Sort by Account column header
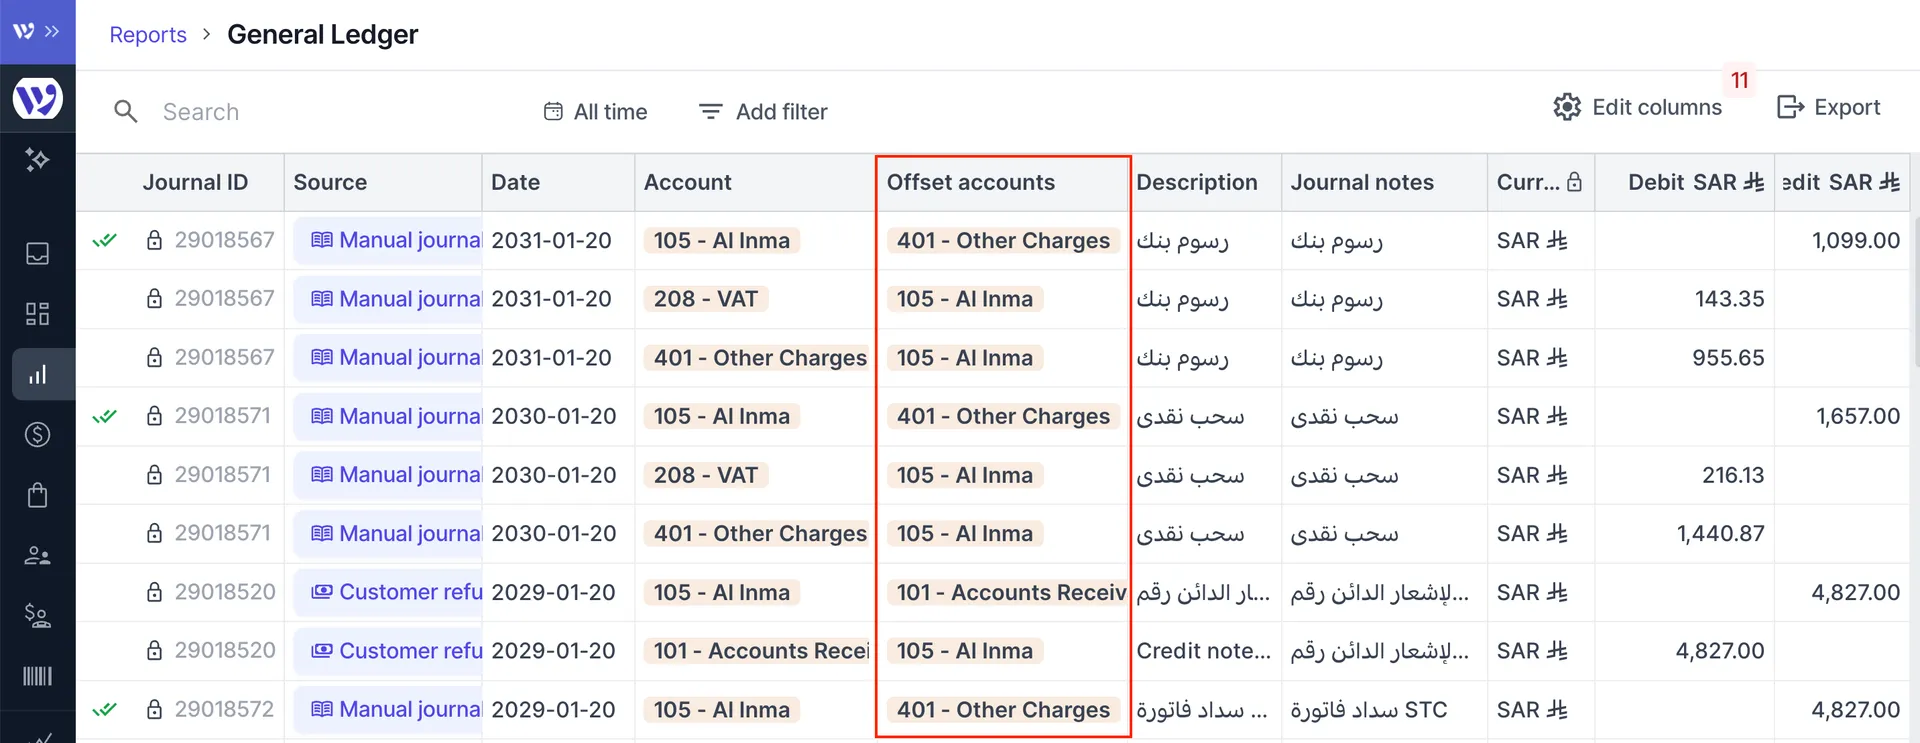 pos(688,182)
